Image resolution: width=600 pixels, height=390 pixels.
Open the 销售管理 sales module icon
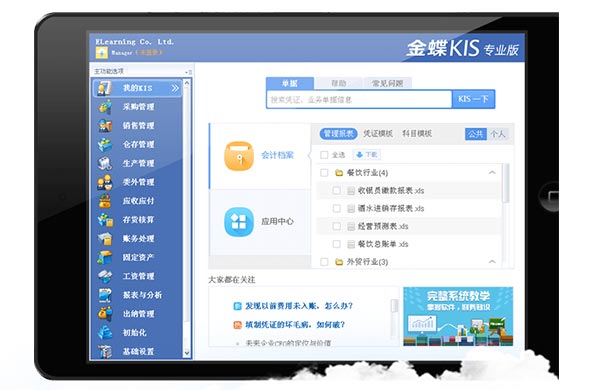(105, 126)
